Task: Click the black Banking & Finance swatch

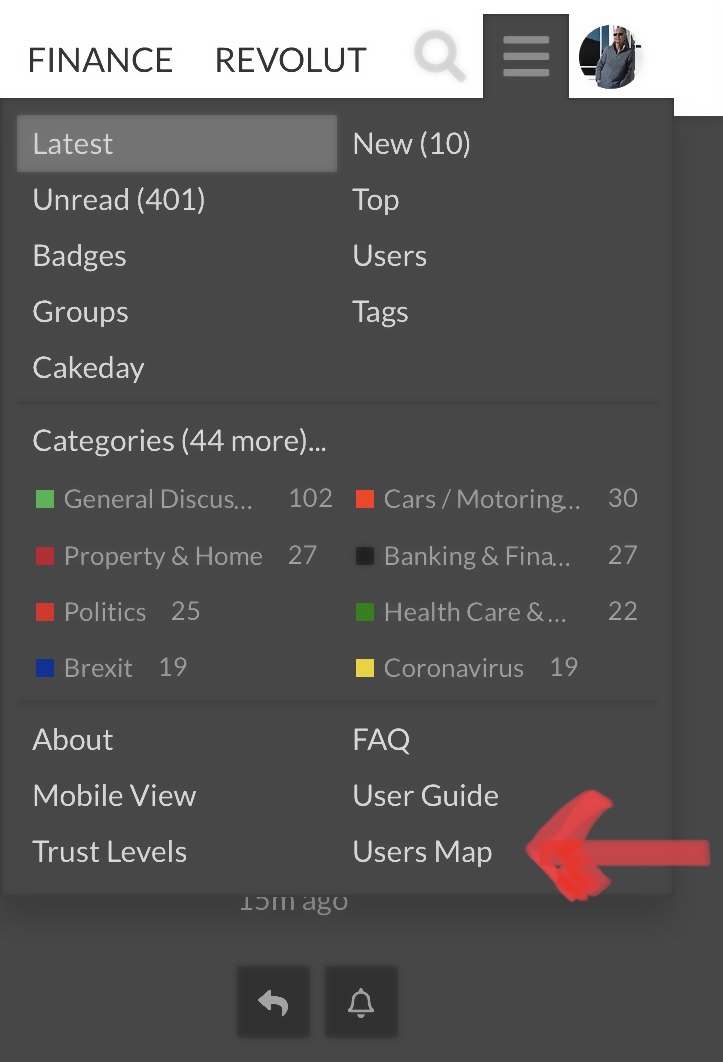Action: (x=365, y=556)
